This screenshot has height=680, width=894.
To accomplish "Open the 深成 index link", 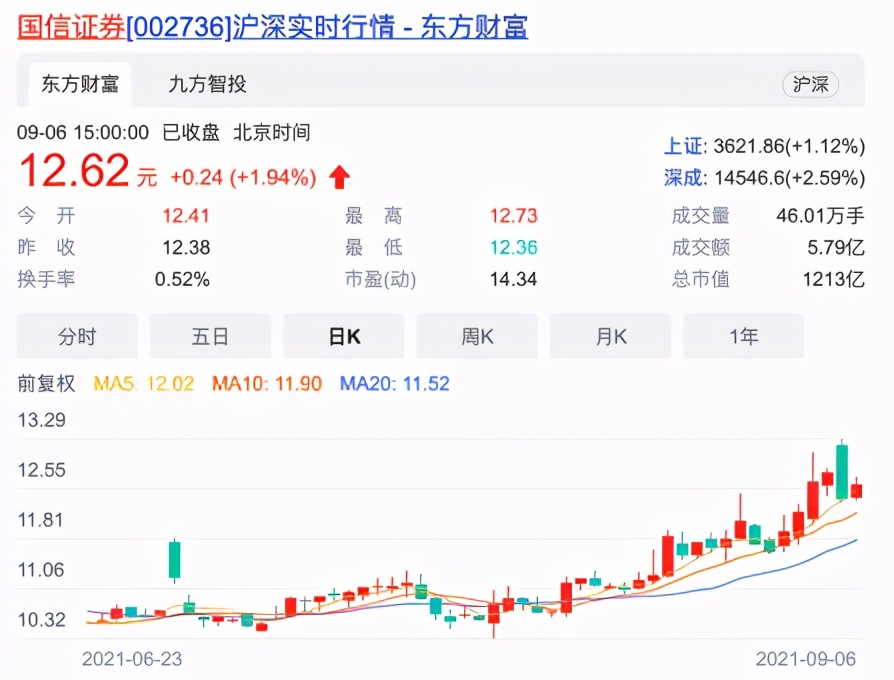I will coord(685,178).
